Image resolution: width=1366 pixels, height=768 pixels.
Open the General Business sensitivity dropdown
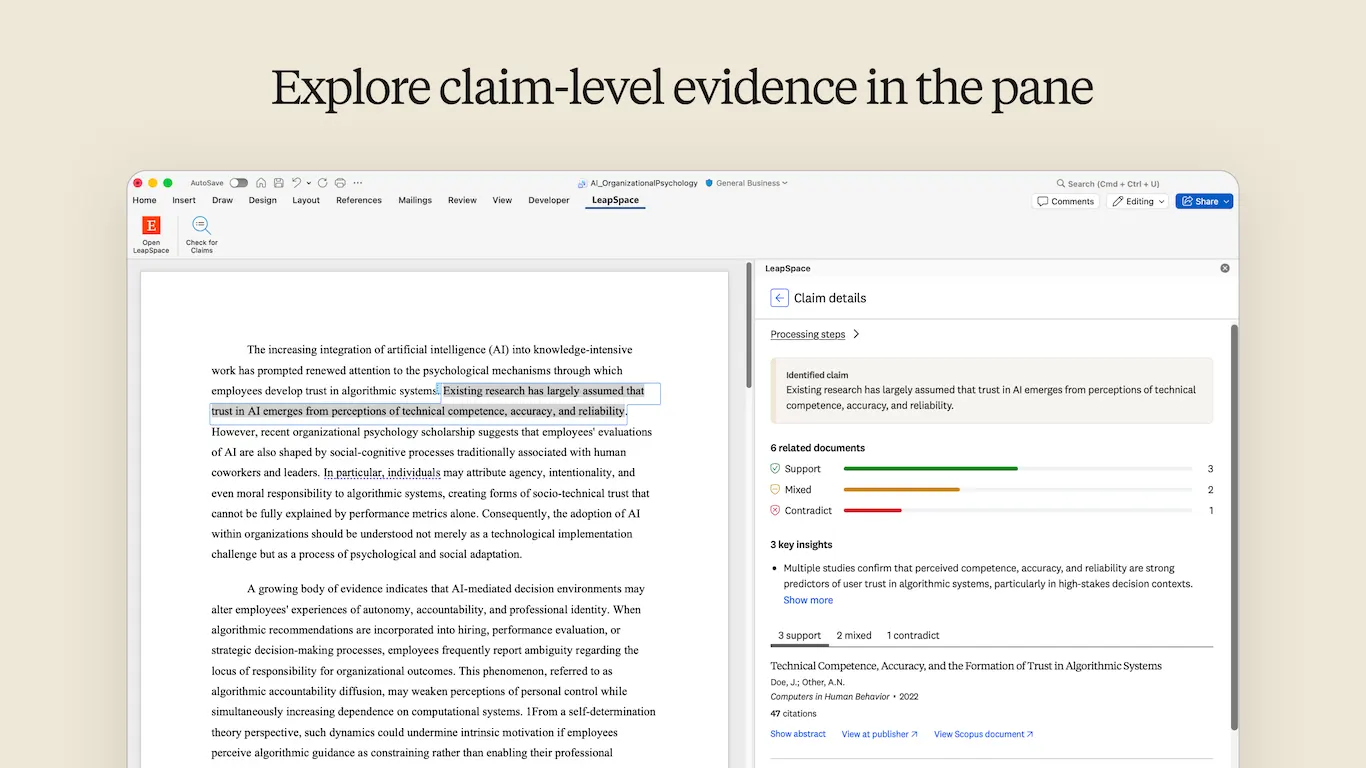746,183
